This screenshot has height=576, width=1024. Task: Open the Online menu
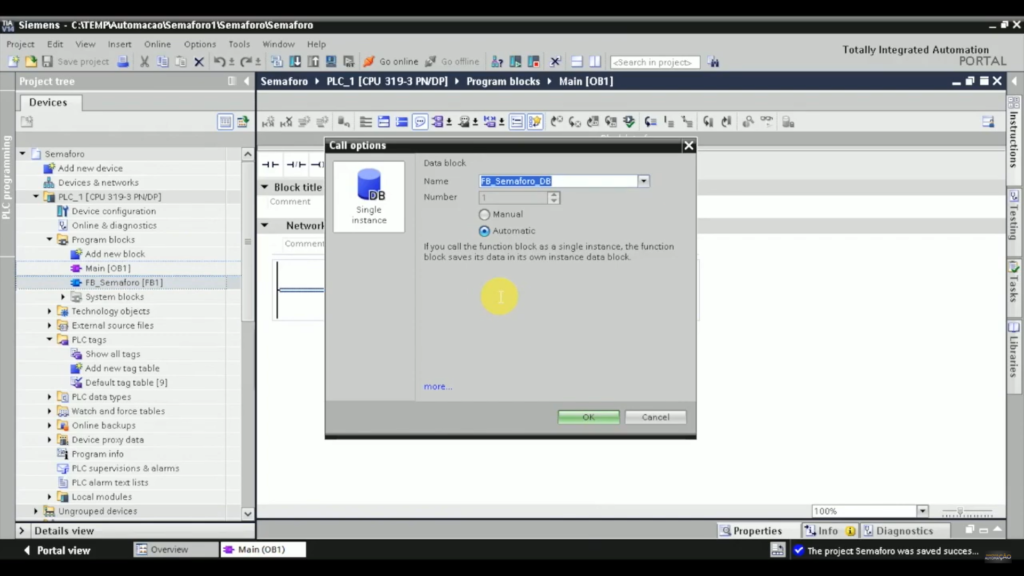pyautogui.click(x=157, y=44)
